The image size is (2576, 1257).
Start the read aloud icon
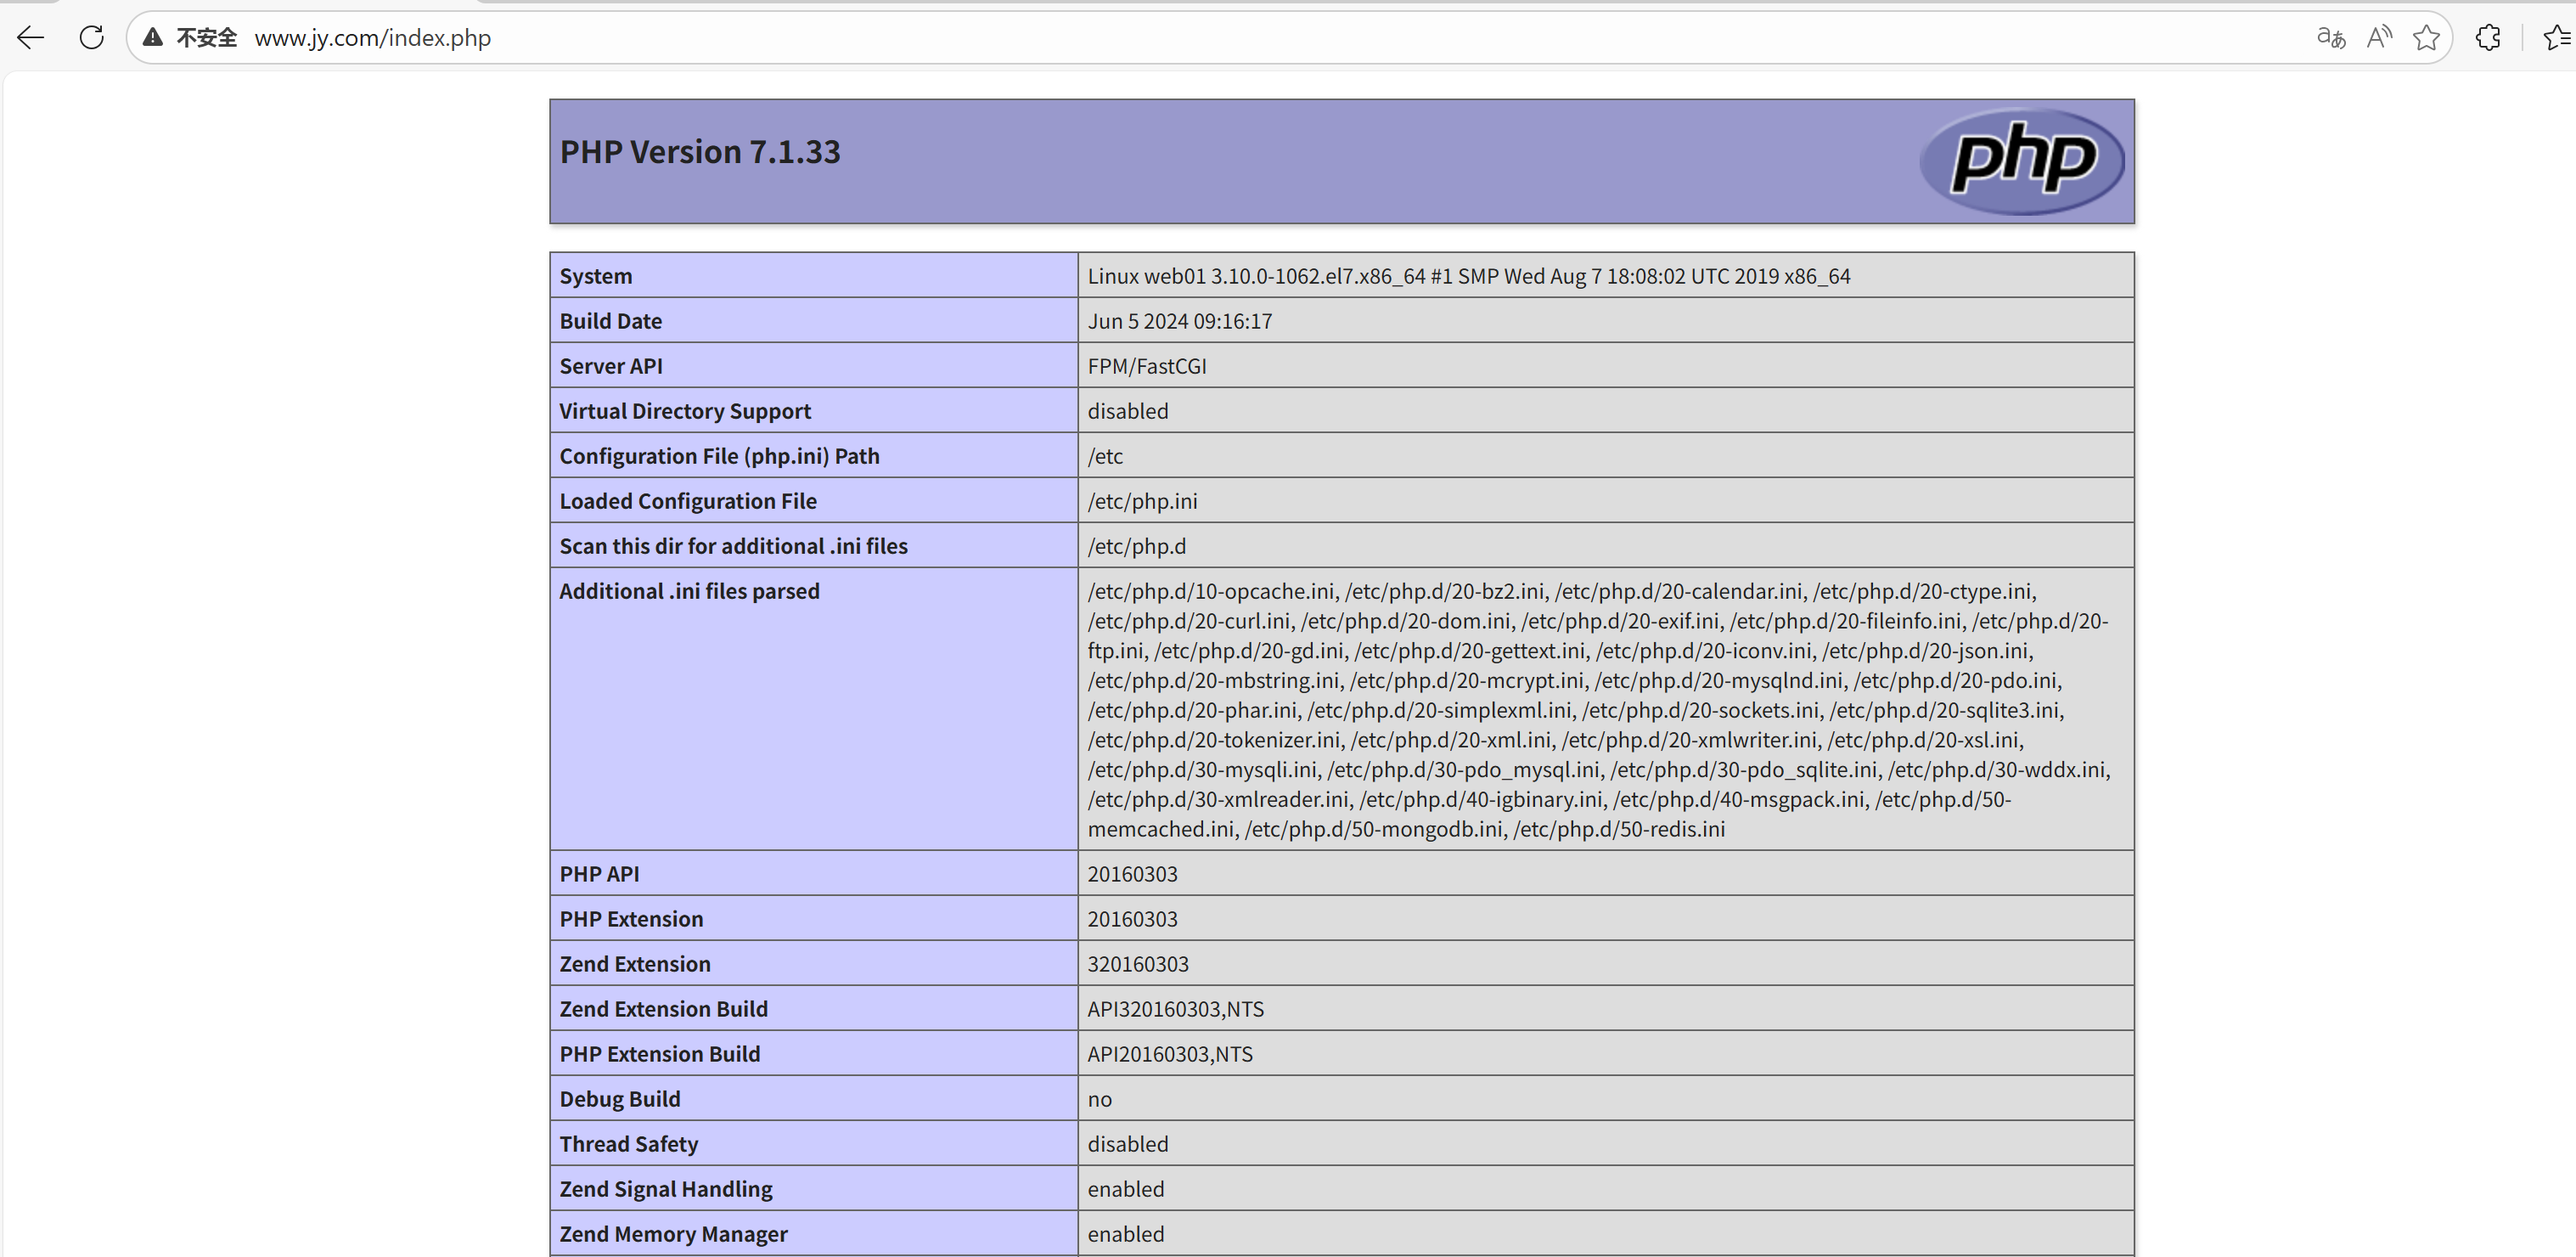2379,38
